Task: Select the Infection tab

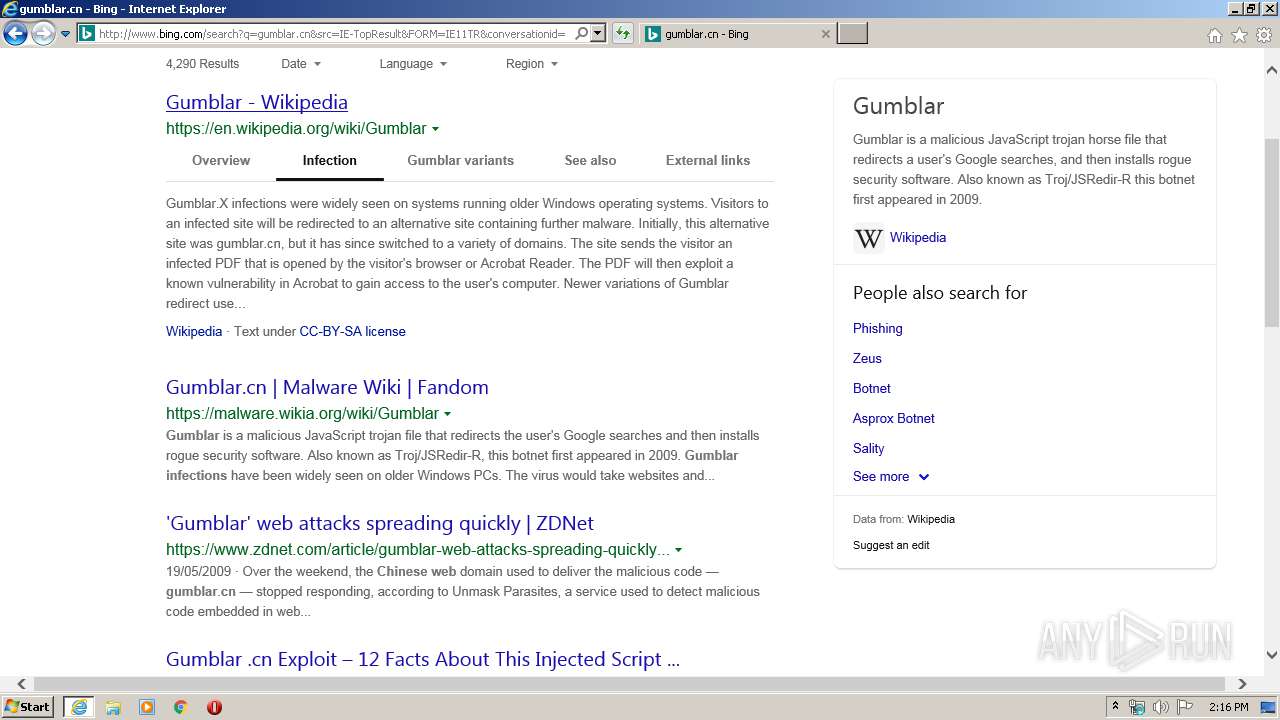Action: click(x=329, y=160)
